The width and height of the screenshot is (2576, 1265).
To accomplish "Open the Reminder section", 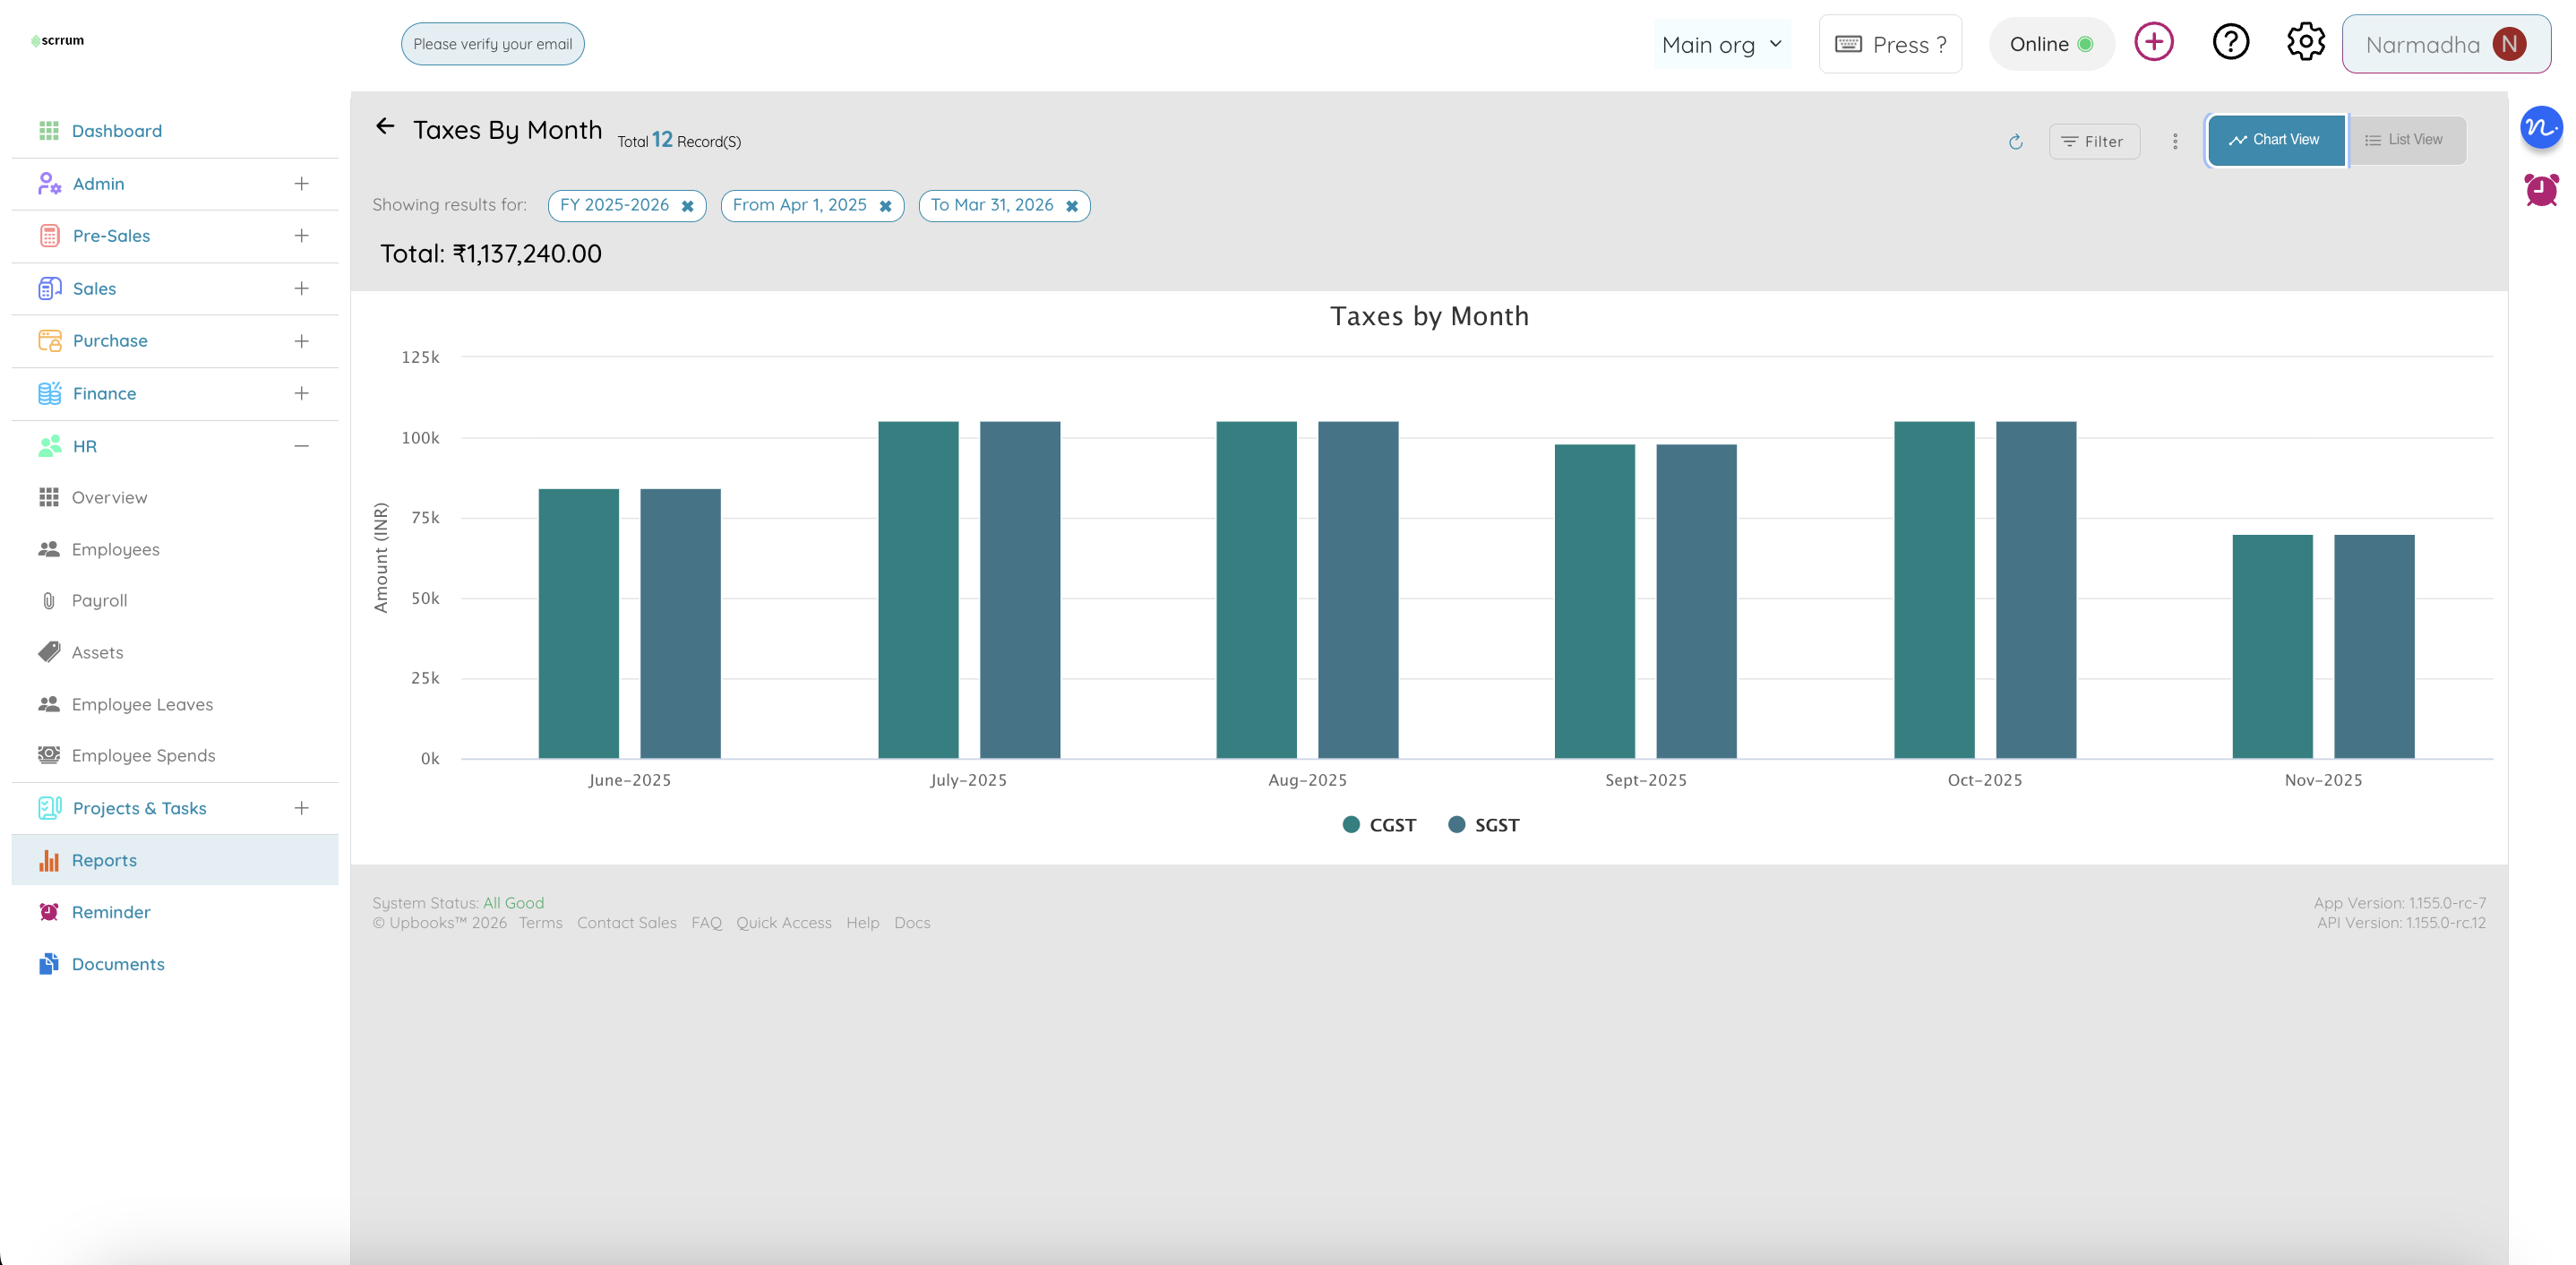I will pyautogui.click(x=110, y=912).
